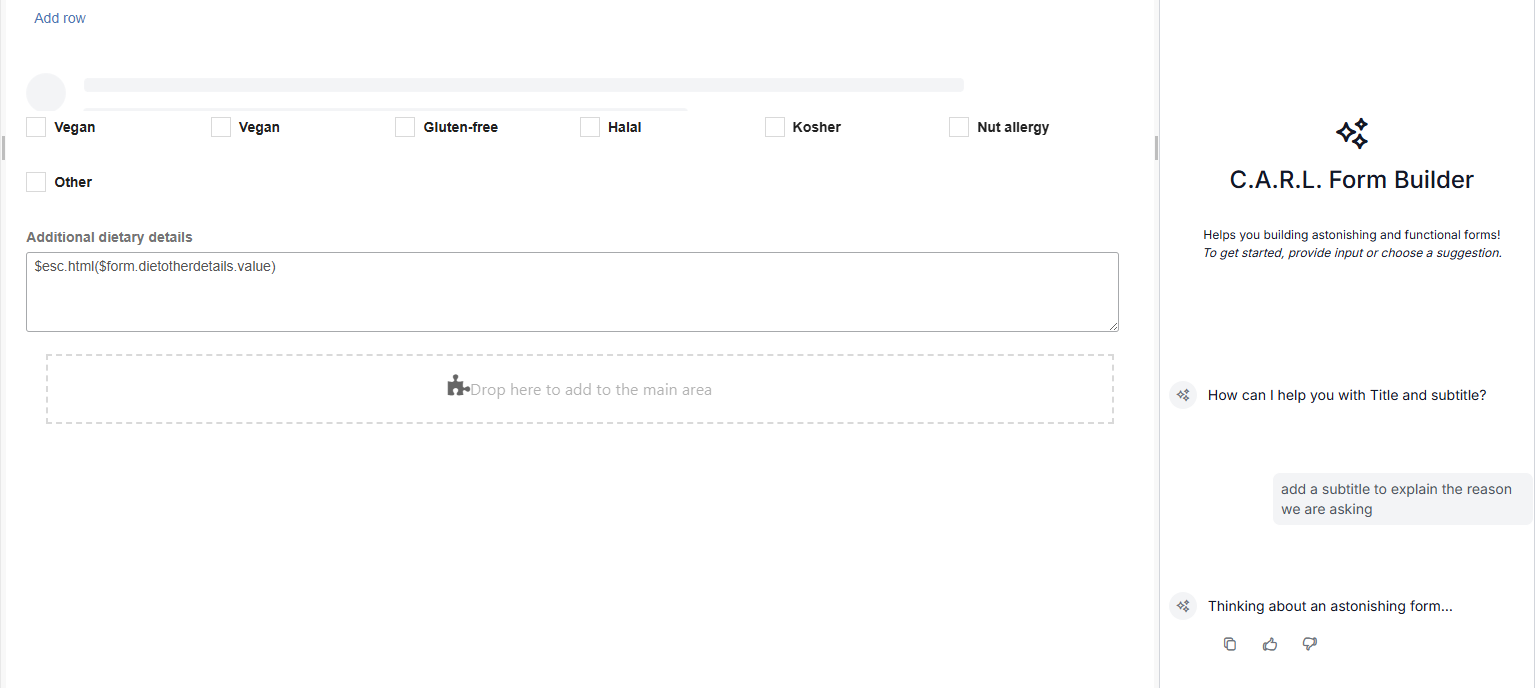Select the Kosher checkbox
1538x688 pixels.
coord(775,127)
